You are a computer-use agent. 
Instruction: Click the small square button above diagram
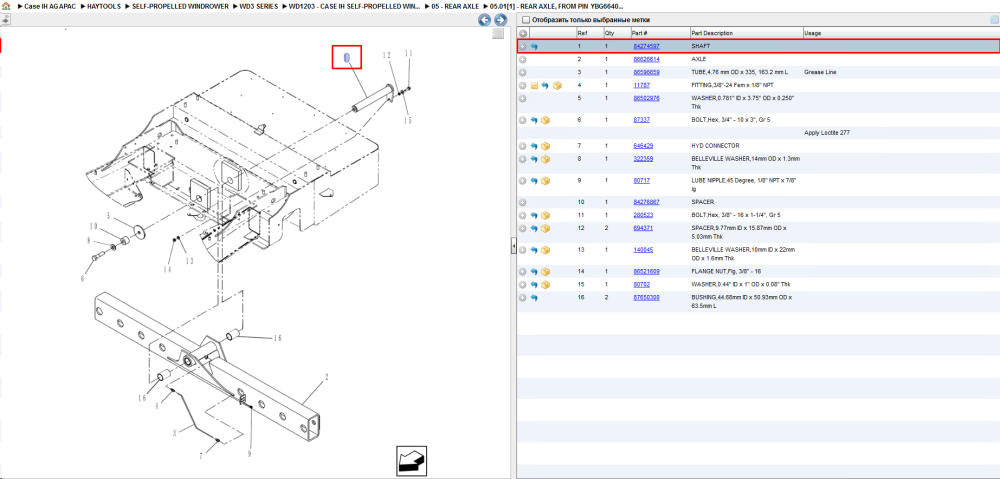click(x=499, y=34)
